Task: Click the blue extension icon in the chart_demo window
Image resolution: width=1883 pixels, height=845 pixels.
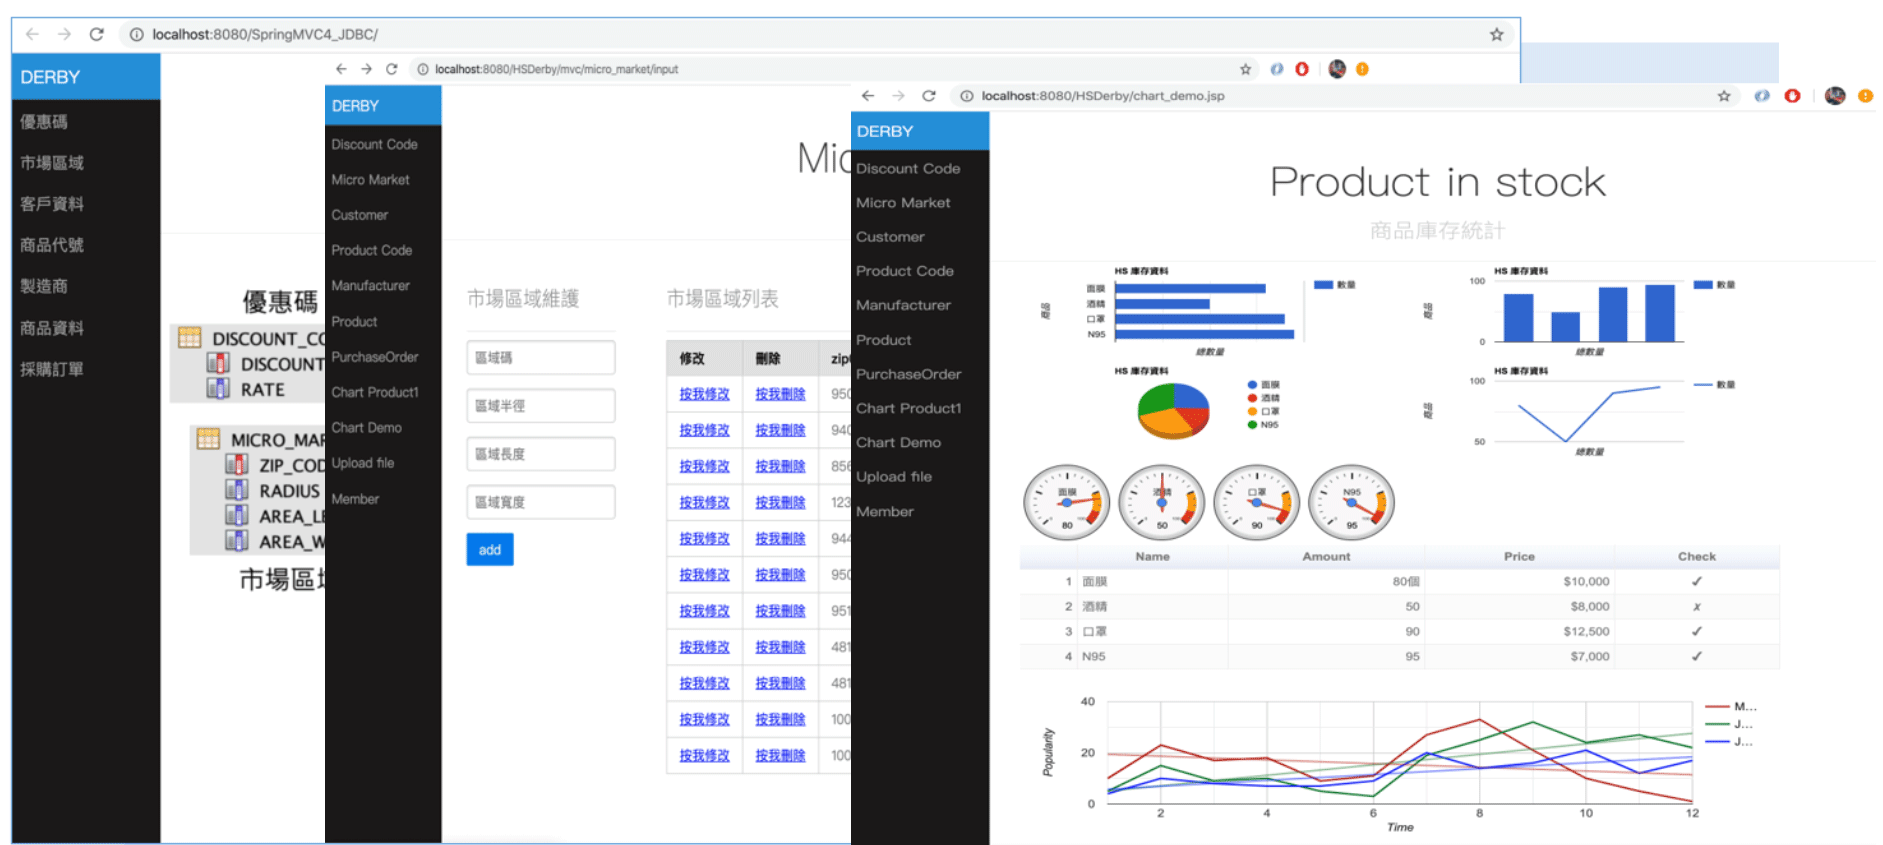Action: click(x=1761, y=96)
